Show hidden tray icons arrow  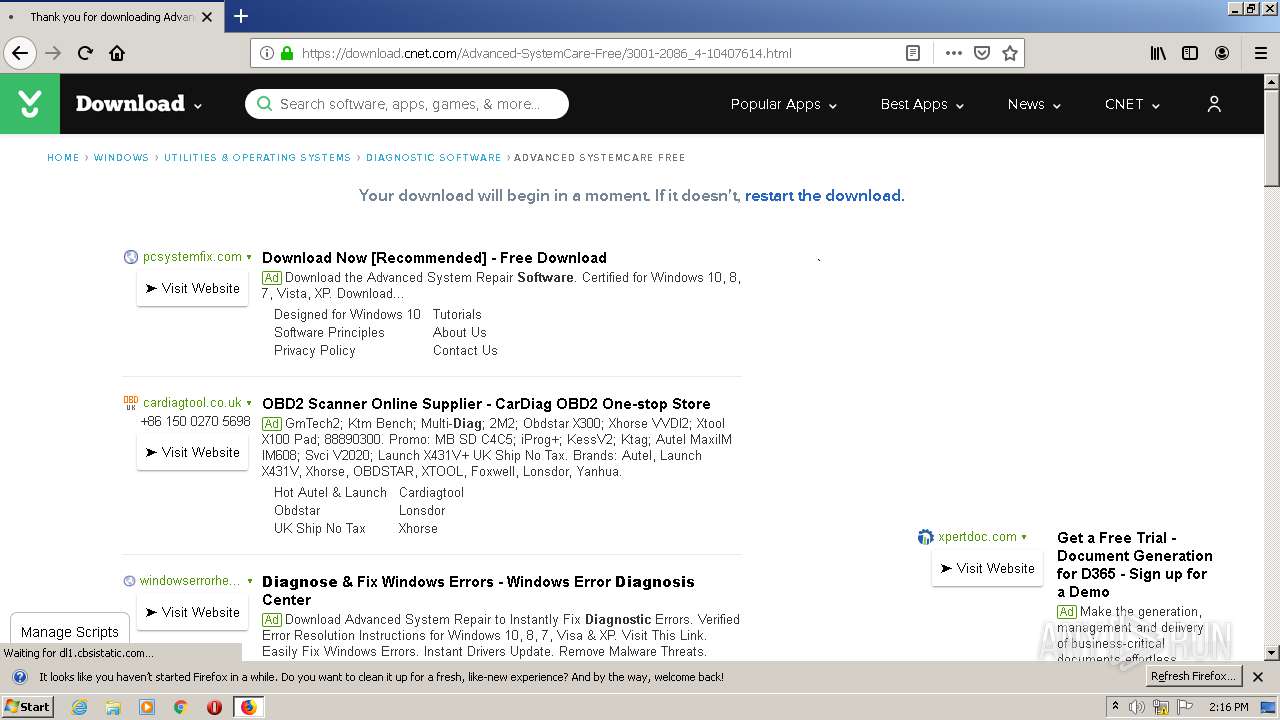[x=1115, y=707]
